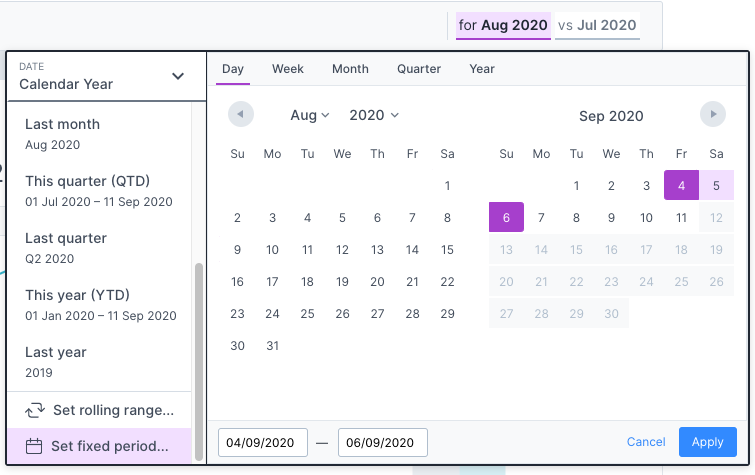Switch to the Week tab
Screen dimensions: 755x475
point(288,69)
